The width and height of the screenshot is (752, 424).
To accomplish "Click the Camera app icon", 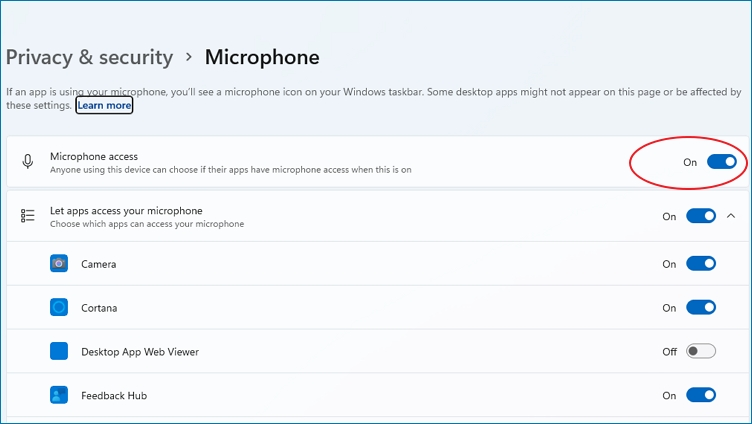I will click(x=59, y=263).
